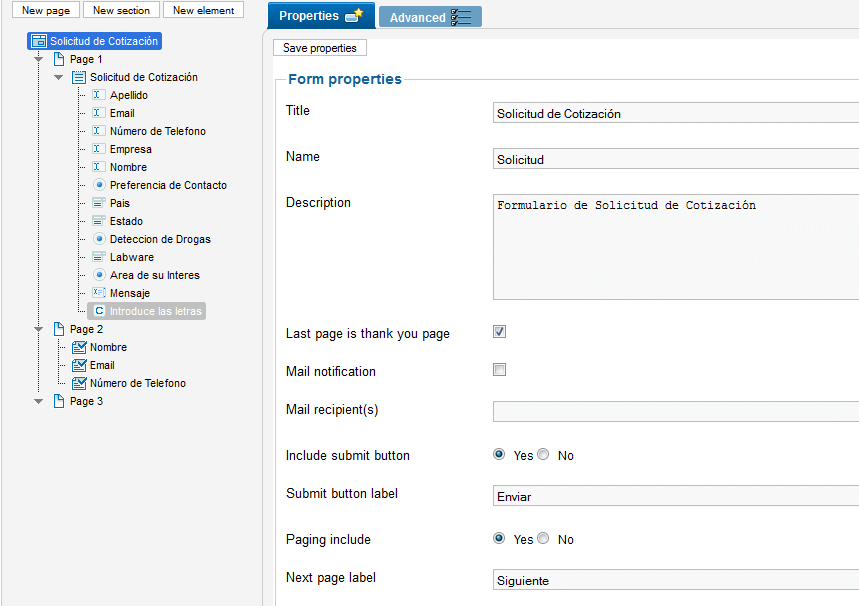This screenshot has height=606, width=859.
Task: Click the dropdown icon beside Pais
Action: (99, 203)
